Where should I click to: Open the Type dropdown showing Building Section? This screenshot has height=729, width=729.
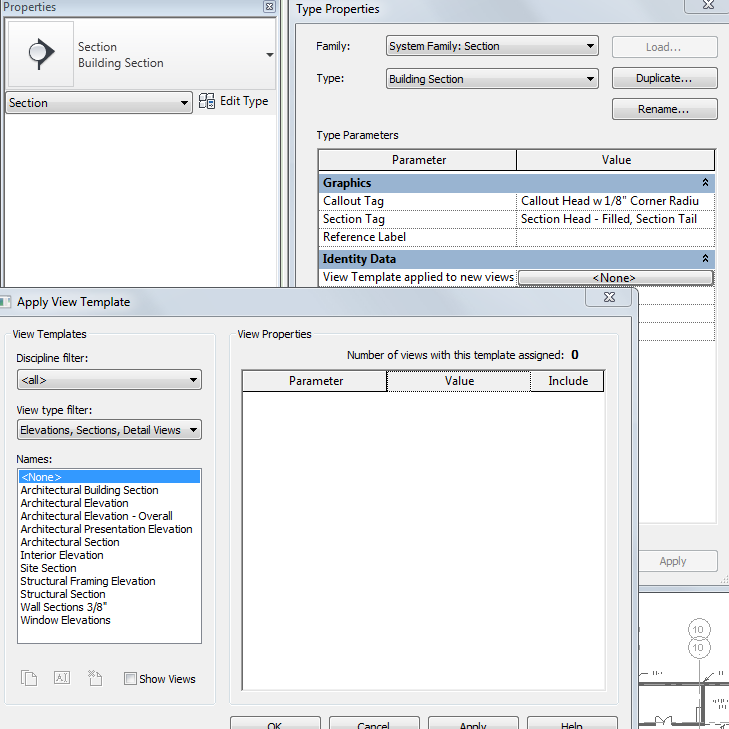[492, 79]
